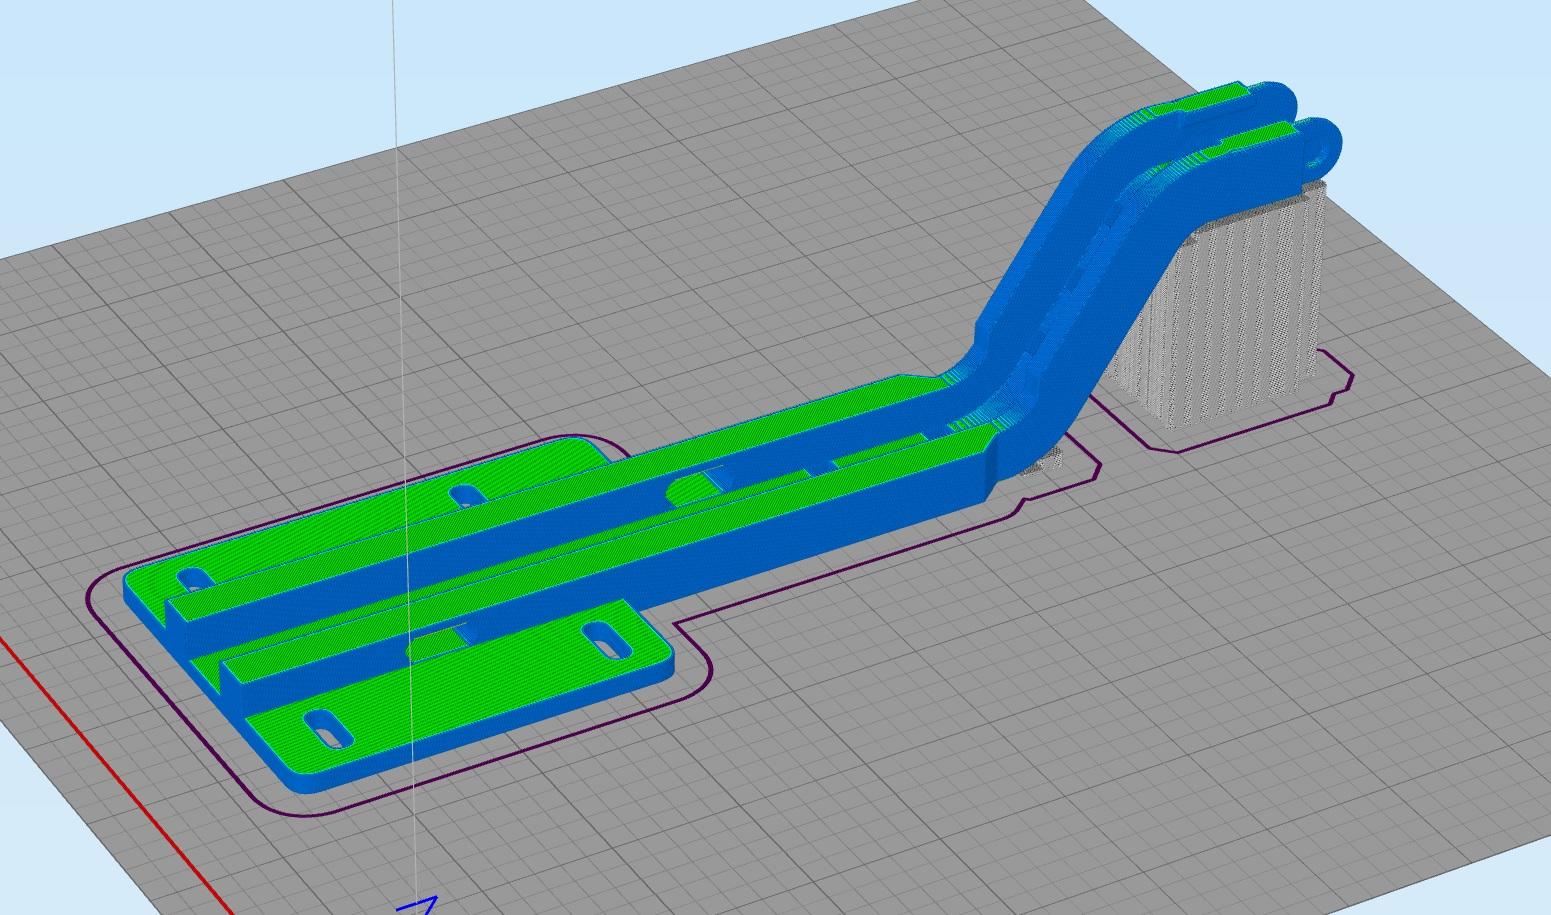This screenshot has height=915, width=1551.
Task: Click the small gray support beneath the arm bend
Action: (x=1044, y=465)
